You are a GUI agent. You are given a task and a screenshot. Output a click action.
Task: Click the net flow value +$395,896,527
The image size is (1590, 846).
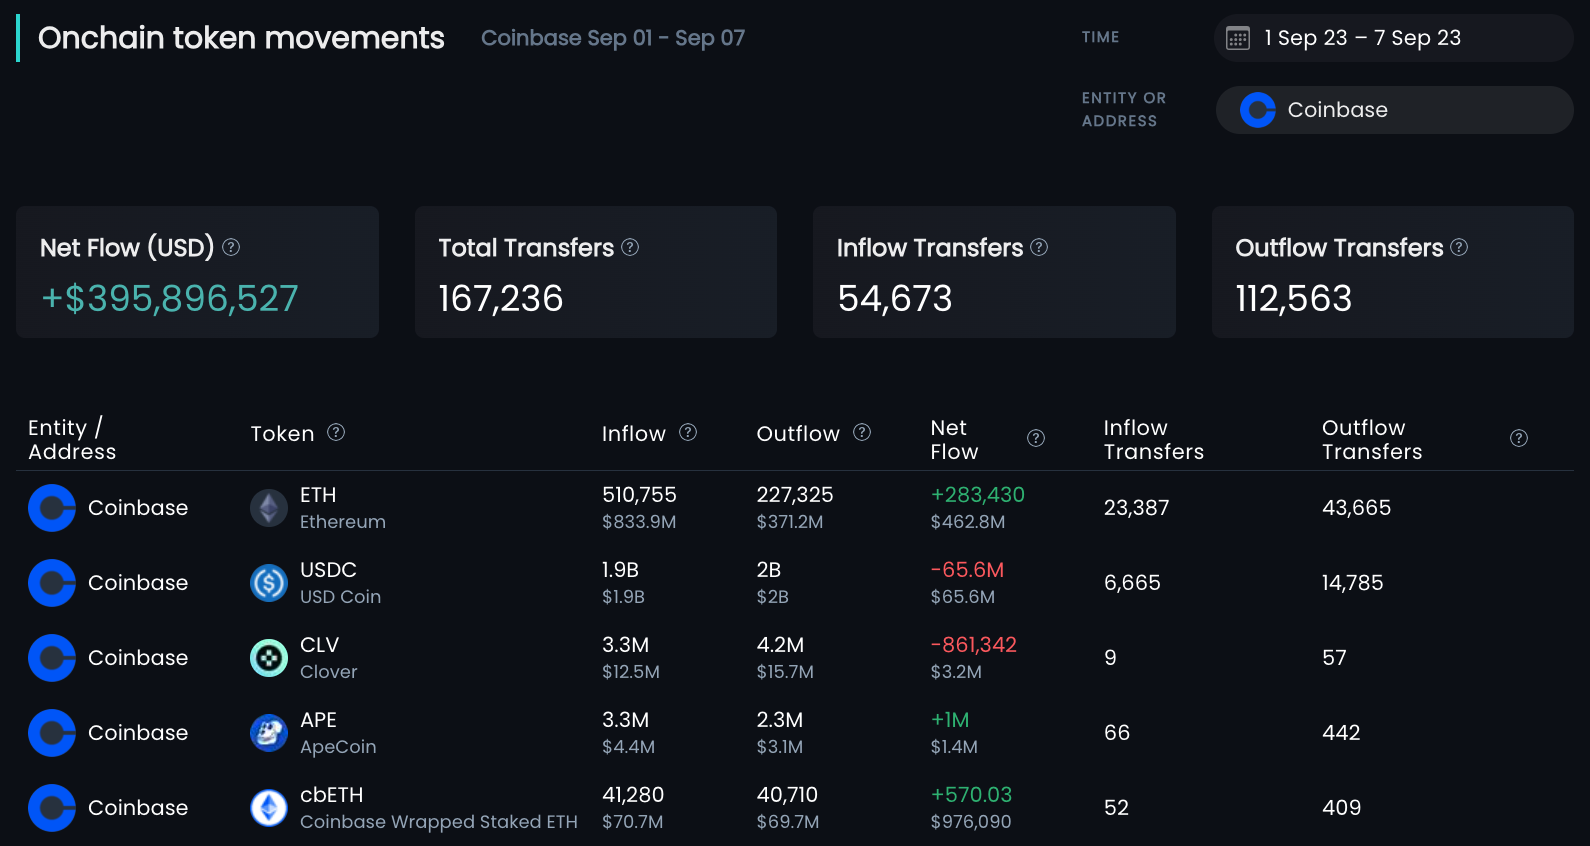(169, 298)
